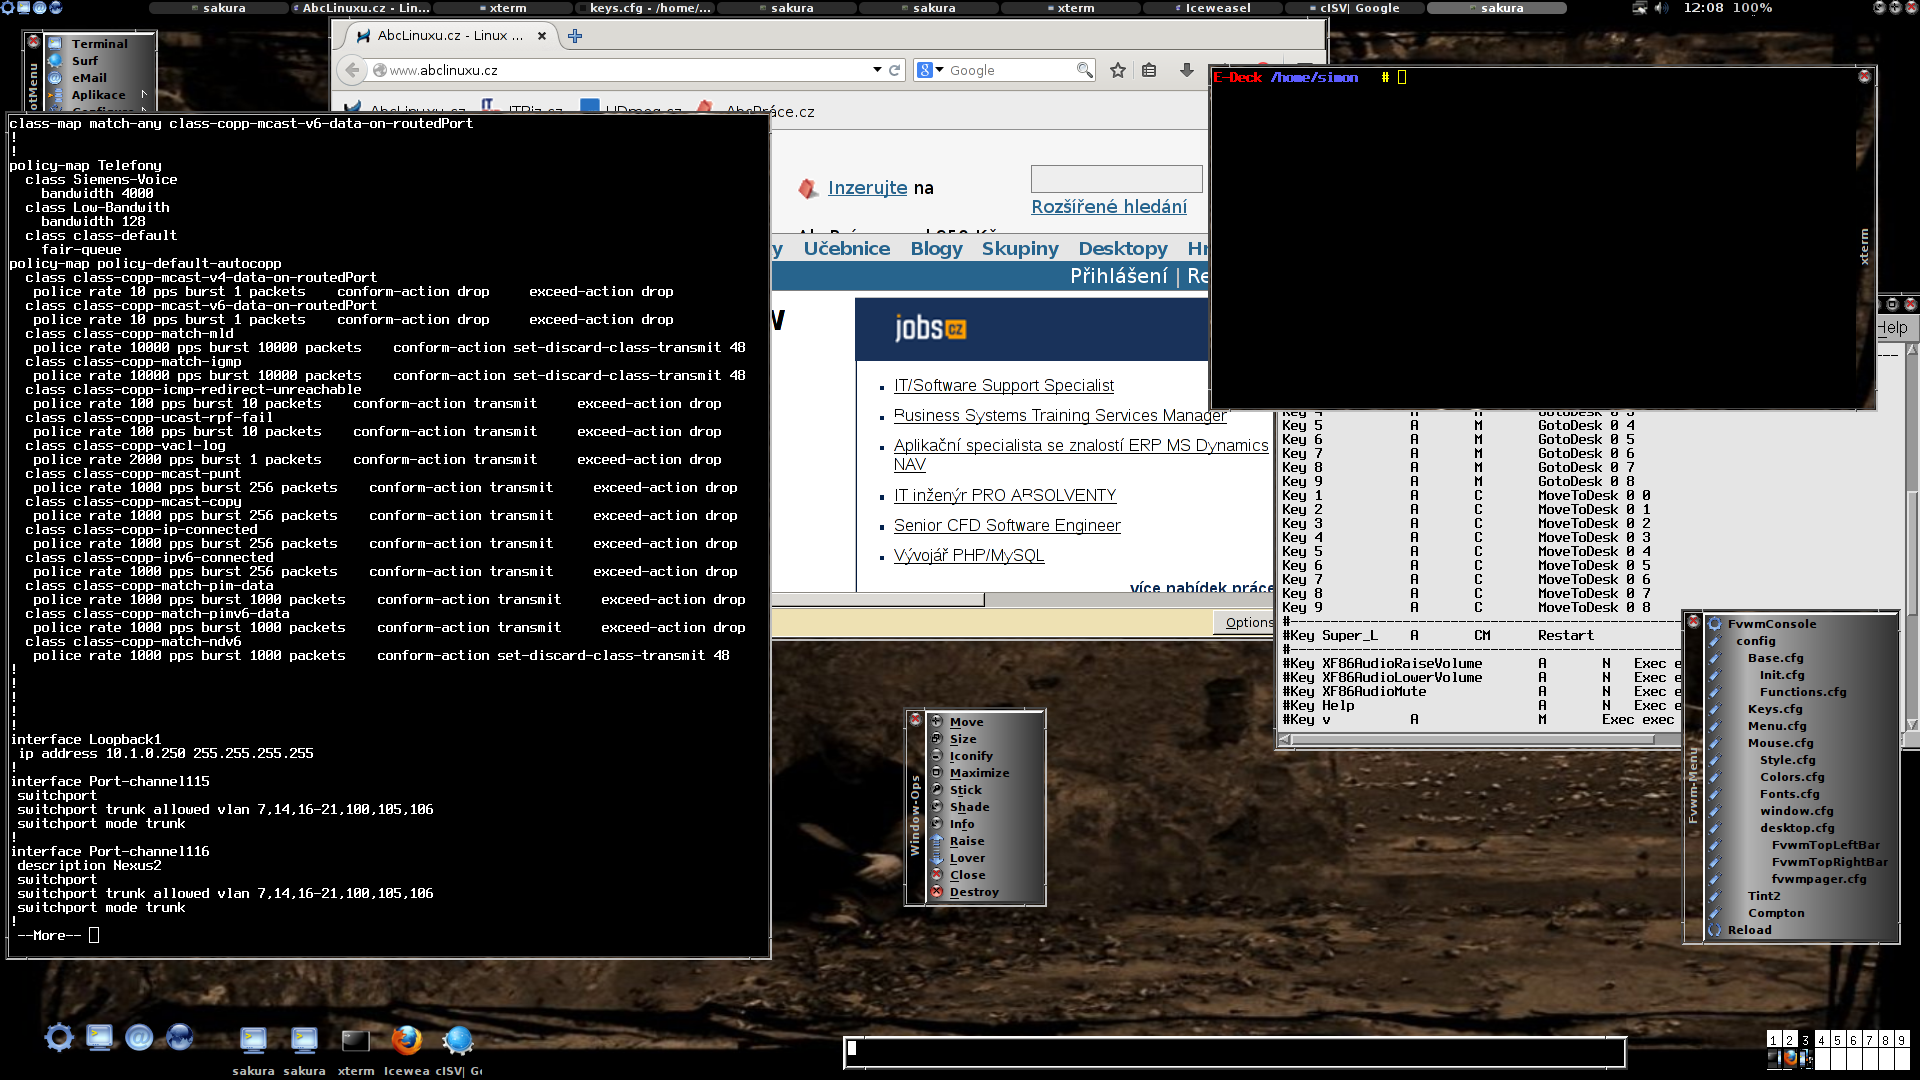This screenshot has width=1920, height=1080.
Task: Open browser downloads arrow icon
Action: [1187, 70]
